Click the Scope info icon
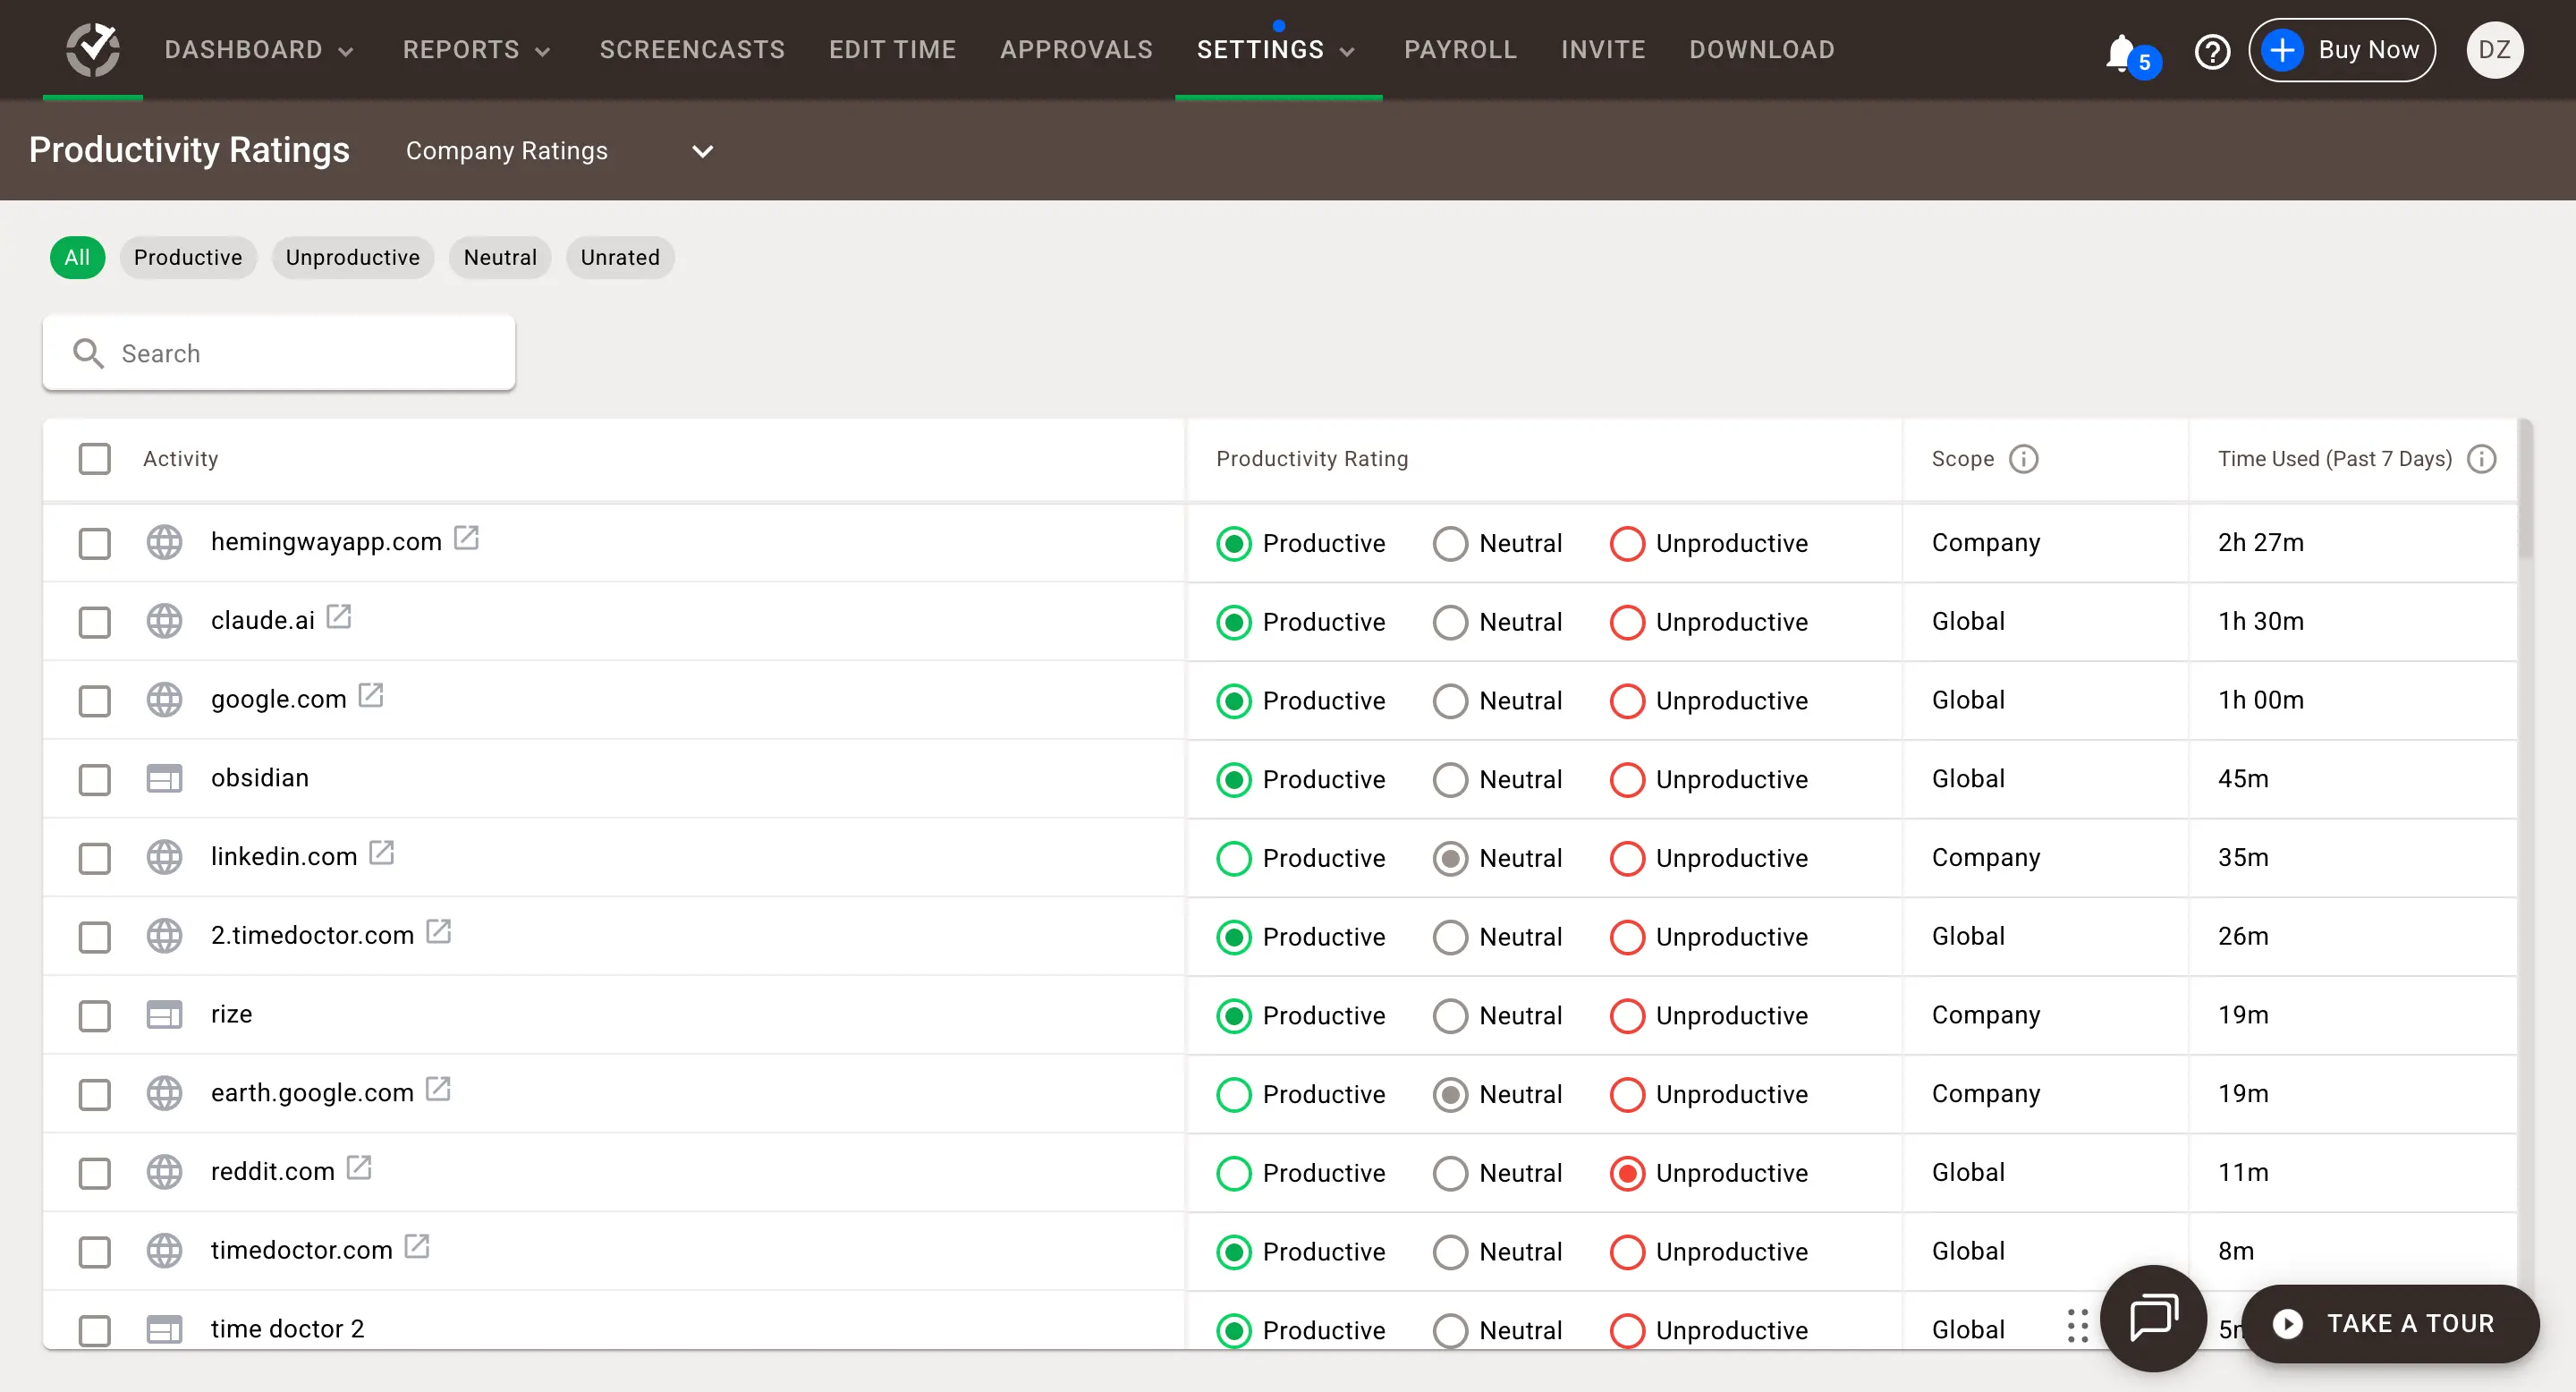This screenshot has height=1392, width=2576. 2023,459
